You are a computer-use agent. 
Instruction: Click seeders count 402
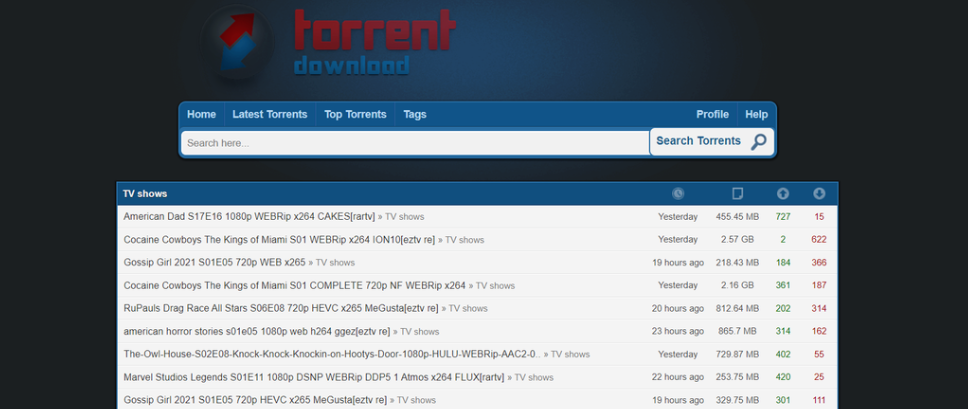[783, 355]
